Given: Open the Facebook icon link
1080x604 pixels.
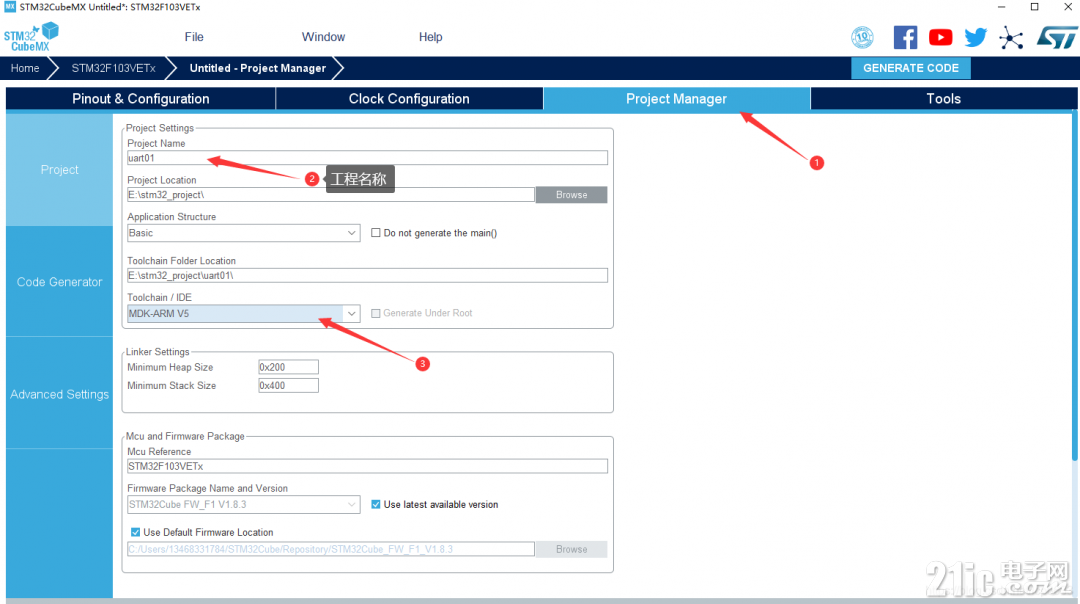Looking at the screenshot, I should coord(905,37).
